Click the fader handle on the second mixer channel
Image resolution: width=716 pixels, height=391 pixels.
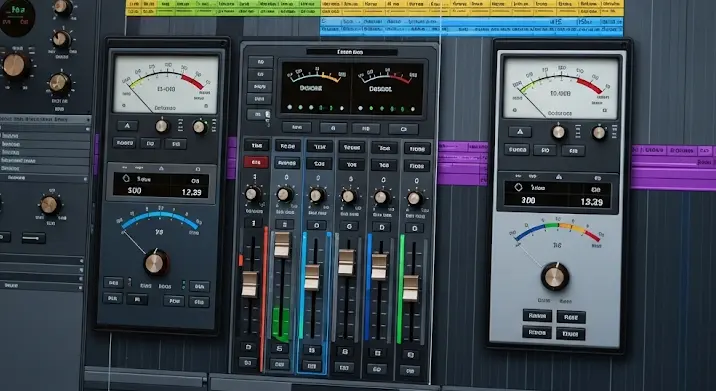282,245
